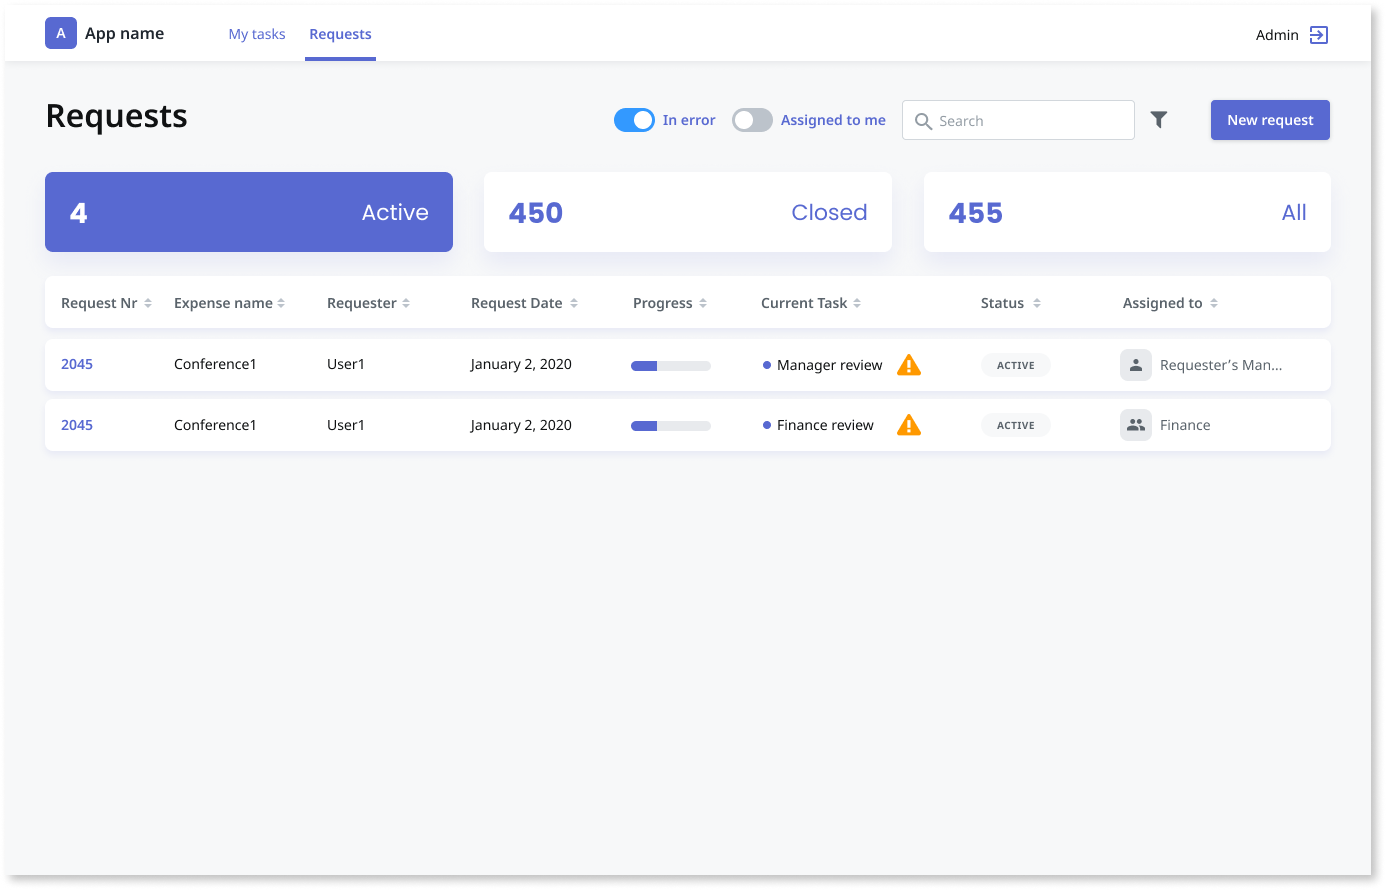Sort the table by Request Date
Screen dimensions: 1386x890
[573, 302]
